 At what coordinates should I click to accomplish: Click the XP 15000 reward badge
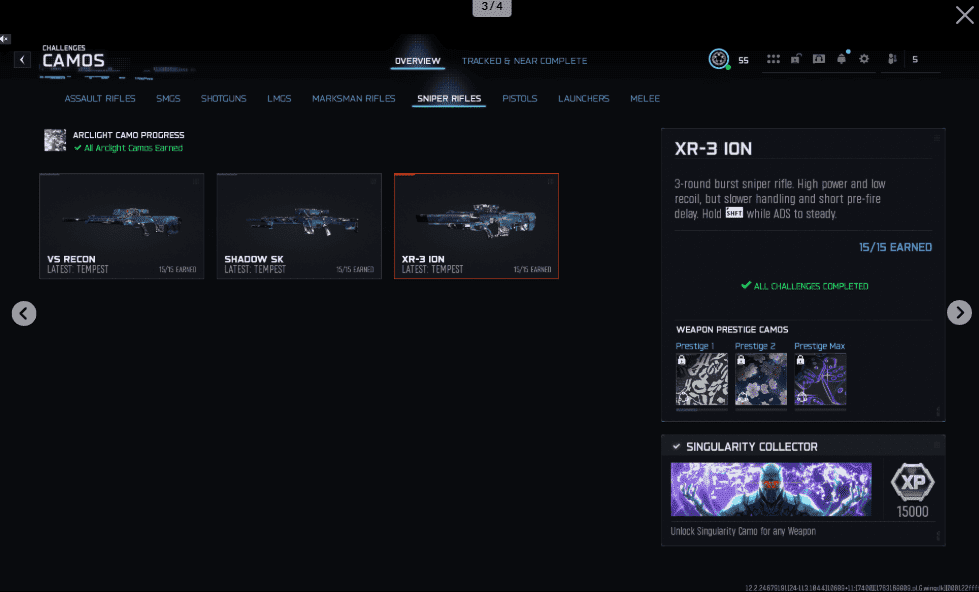911,488
